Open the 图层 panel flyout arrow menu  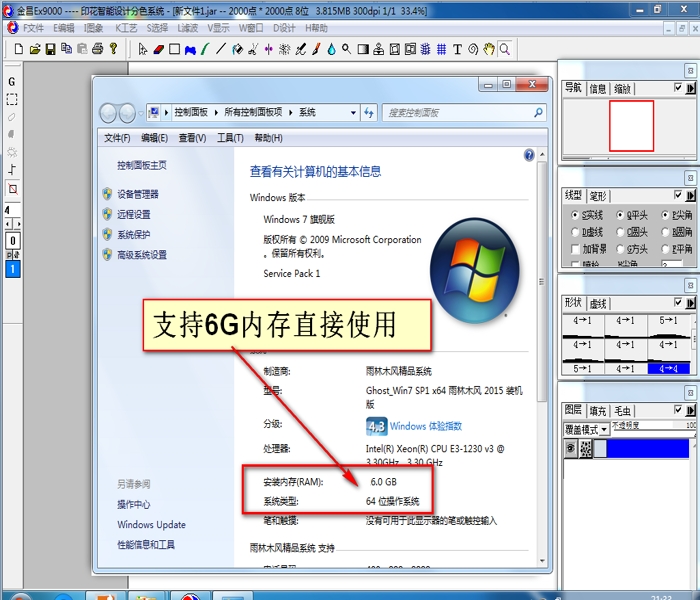(690, 410)
